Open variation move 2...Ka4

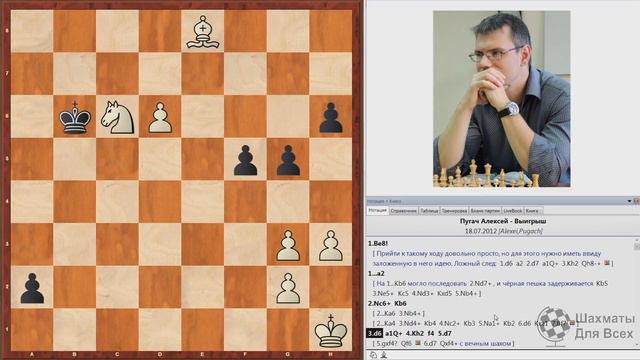point(386,323)
